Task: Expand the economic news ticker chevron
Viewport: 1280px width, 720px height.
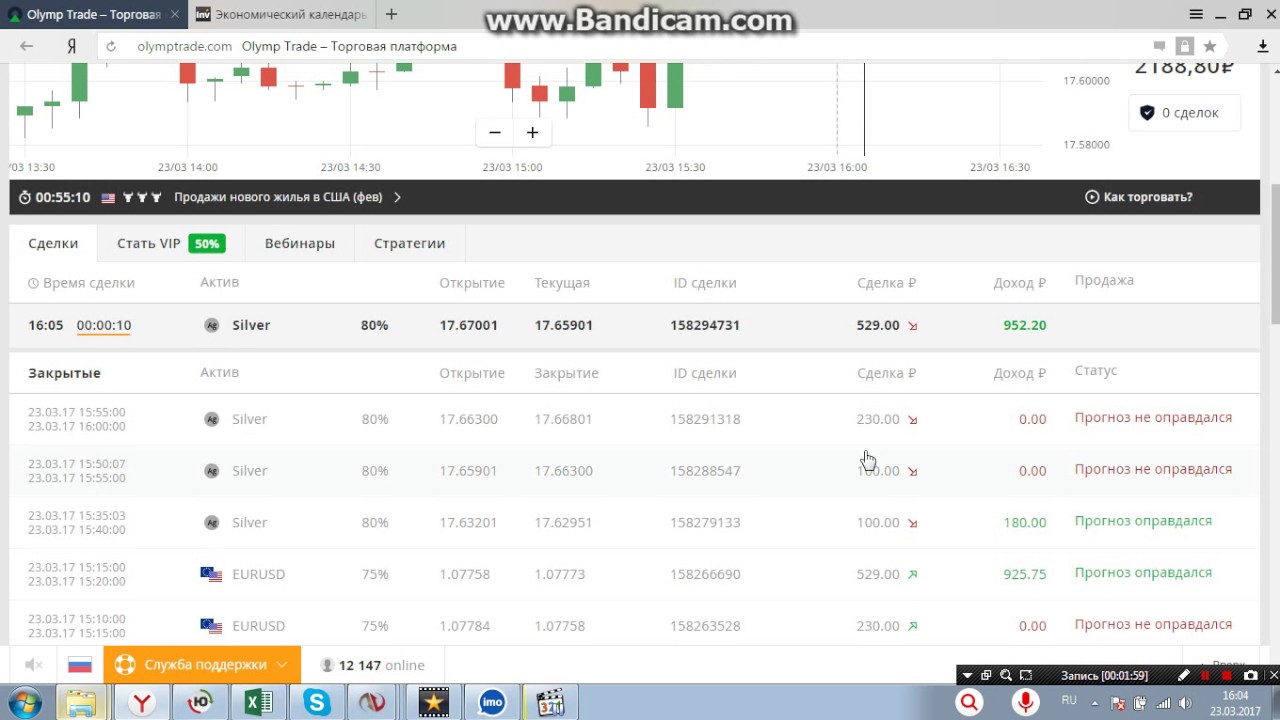Action: click(x=397, y=197)
